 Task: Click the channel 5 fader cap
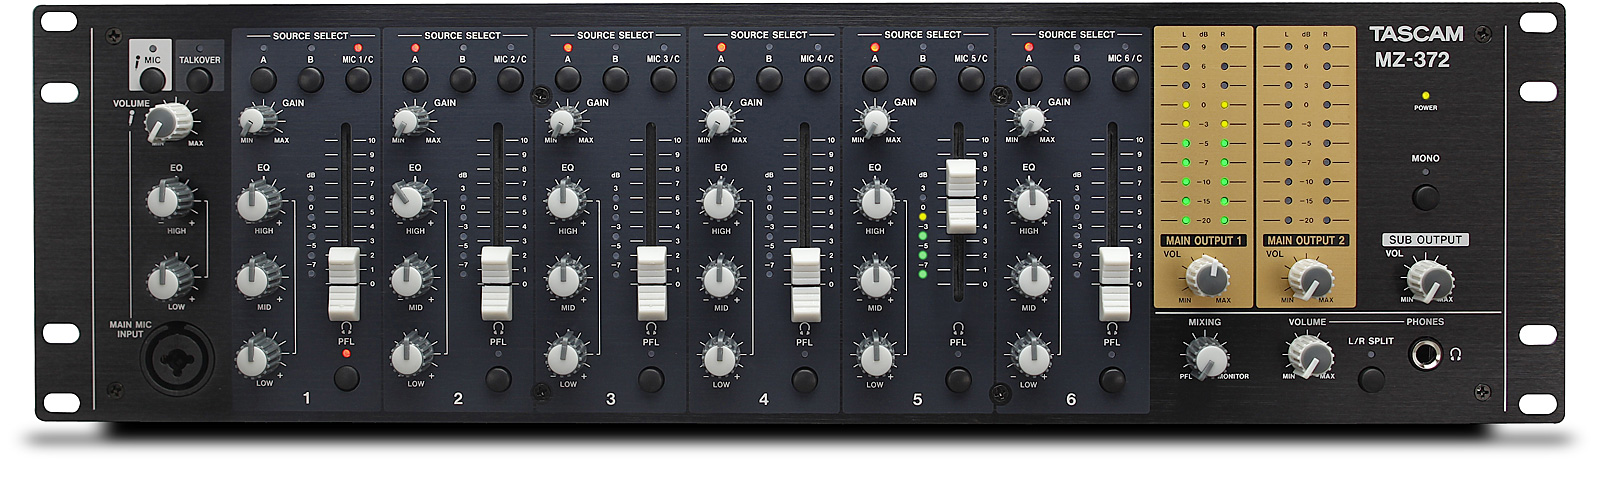961,195
